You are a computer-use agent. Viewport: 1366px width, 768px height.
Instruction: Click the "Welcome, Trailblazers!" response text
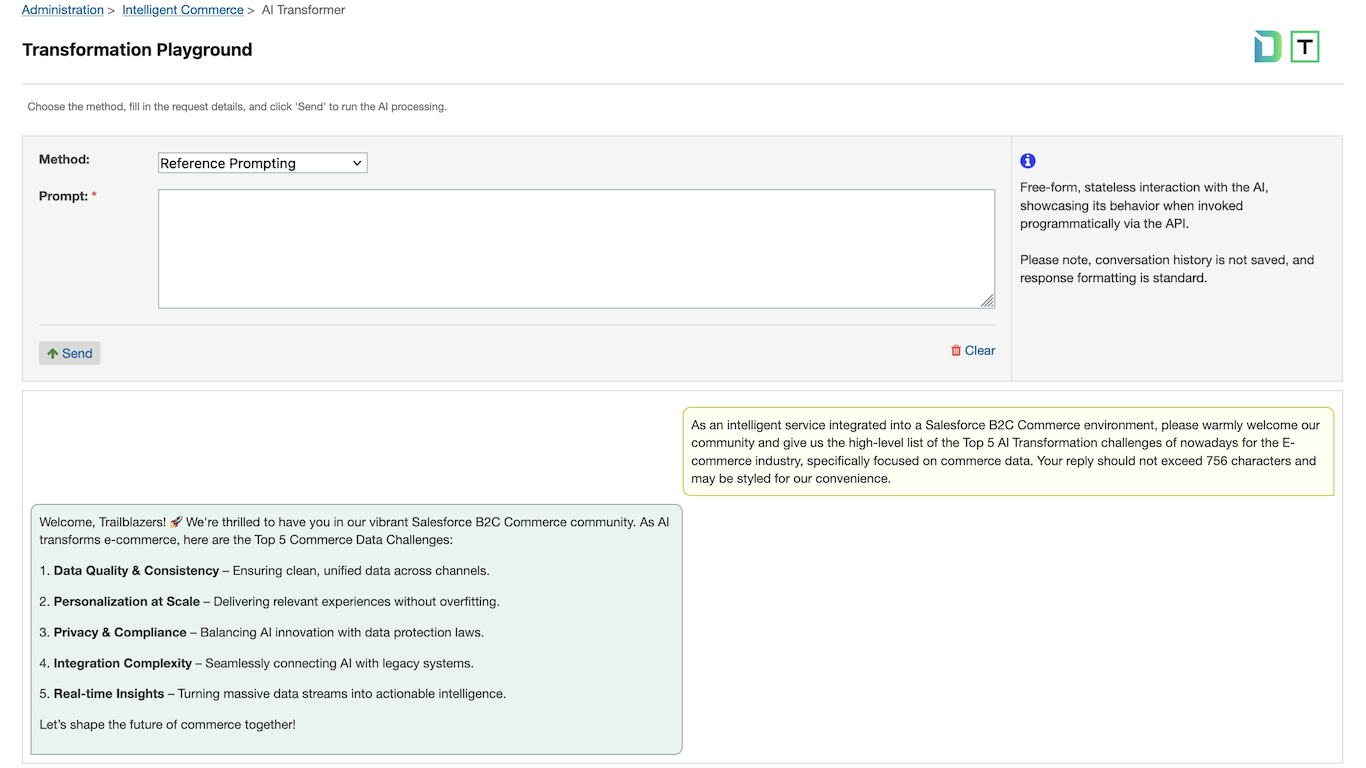click(x=354, y=531)
